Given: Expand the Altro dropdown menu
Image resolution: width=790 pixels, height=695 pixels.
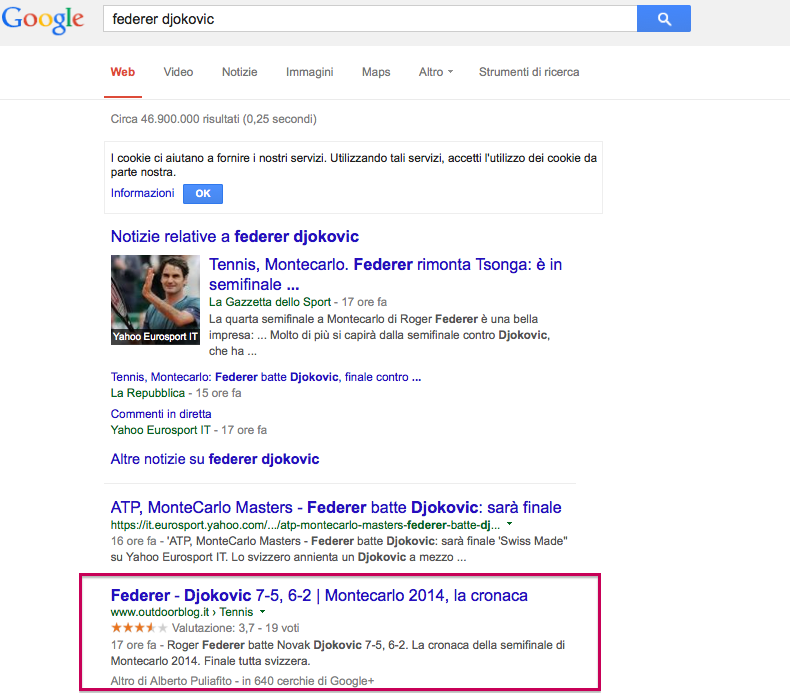Looking at the screenshot, I should pos(436,72).
